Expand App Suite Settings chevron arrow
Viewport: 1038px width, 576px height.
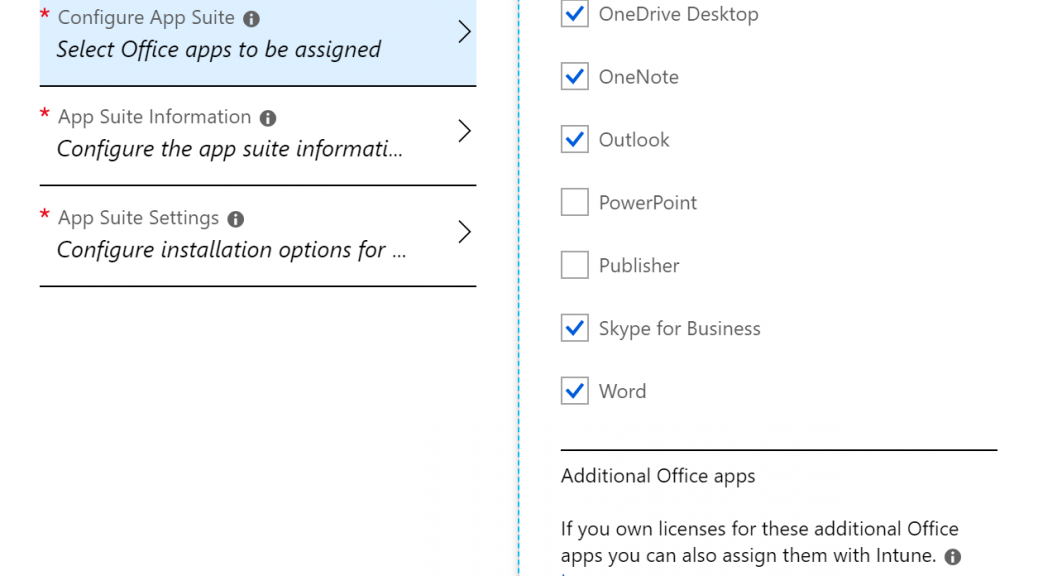[x=465, y=232]
